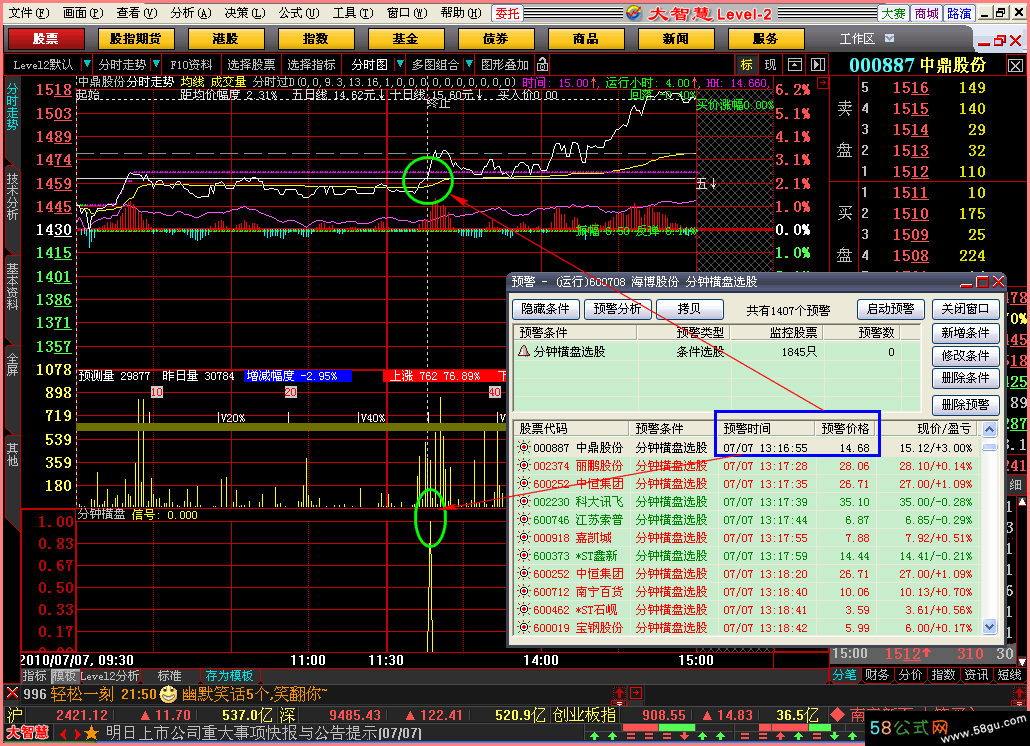The image size is (1030, 746).
Task: Switch to the 基金 market tab
Action: (406, 39)
